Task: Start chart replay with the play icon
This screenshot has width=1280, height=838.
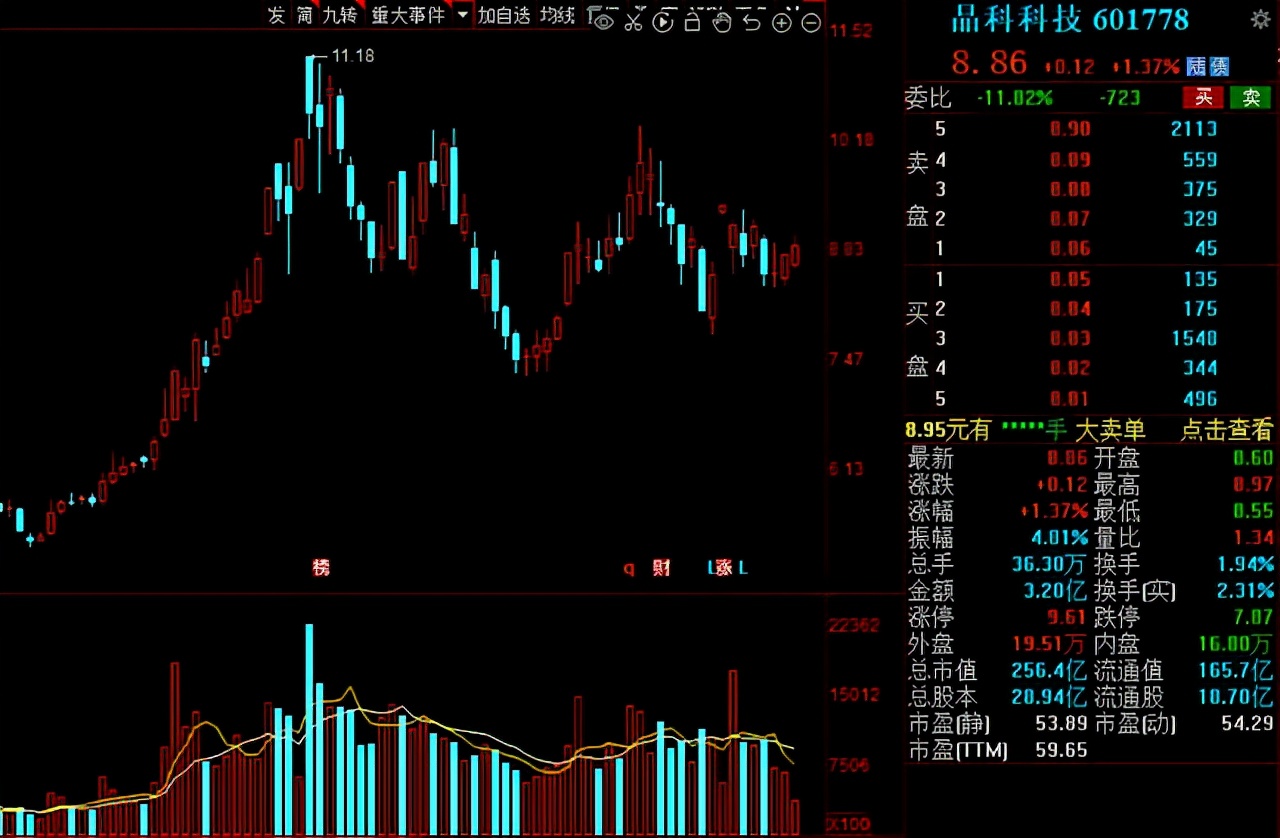Action: pos(663,21)
